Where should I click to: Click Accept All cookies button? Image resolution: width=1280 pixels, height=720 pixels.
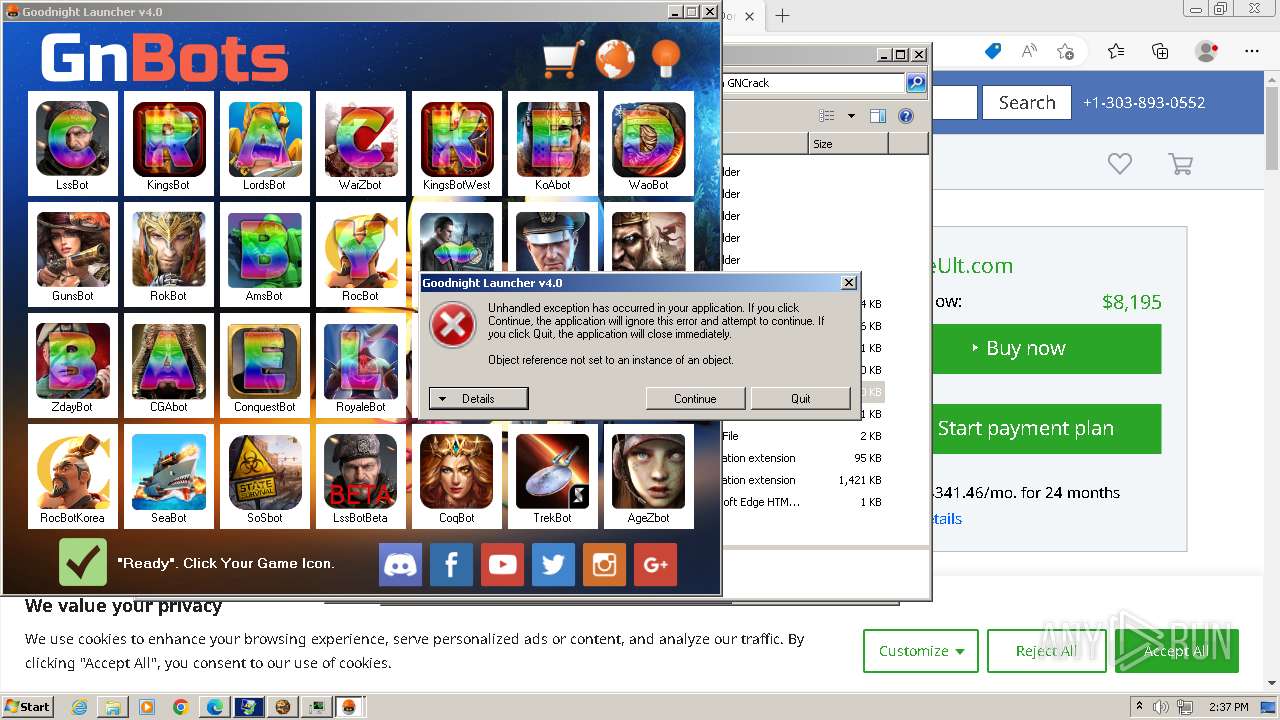click(x=1176, y=651)
